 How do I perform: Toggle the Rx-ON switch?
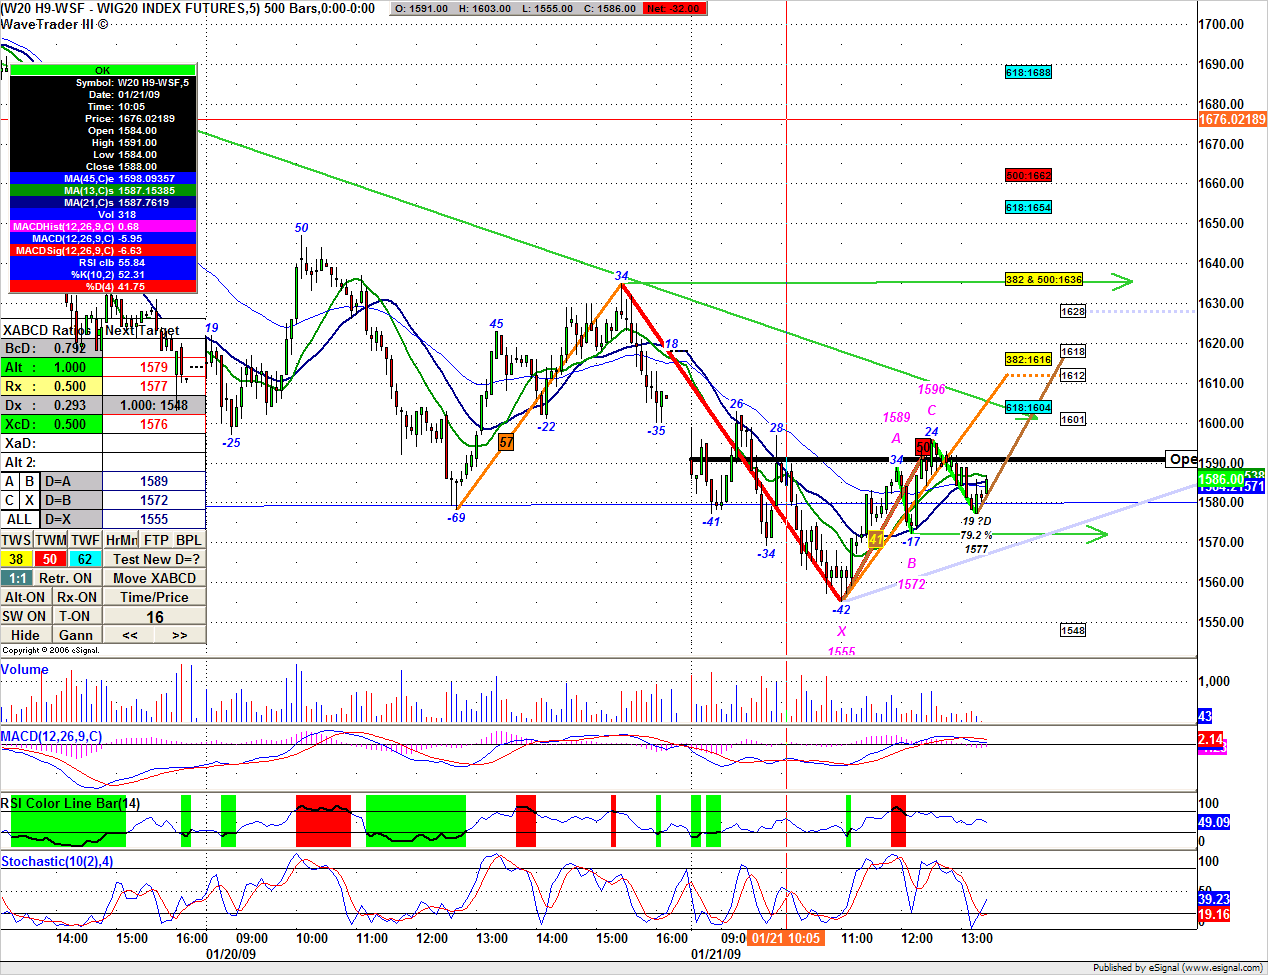[x=77, y=597]
